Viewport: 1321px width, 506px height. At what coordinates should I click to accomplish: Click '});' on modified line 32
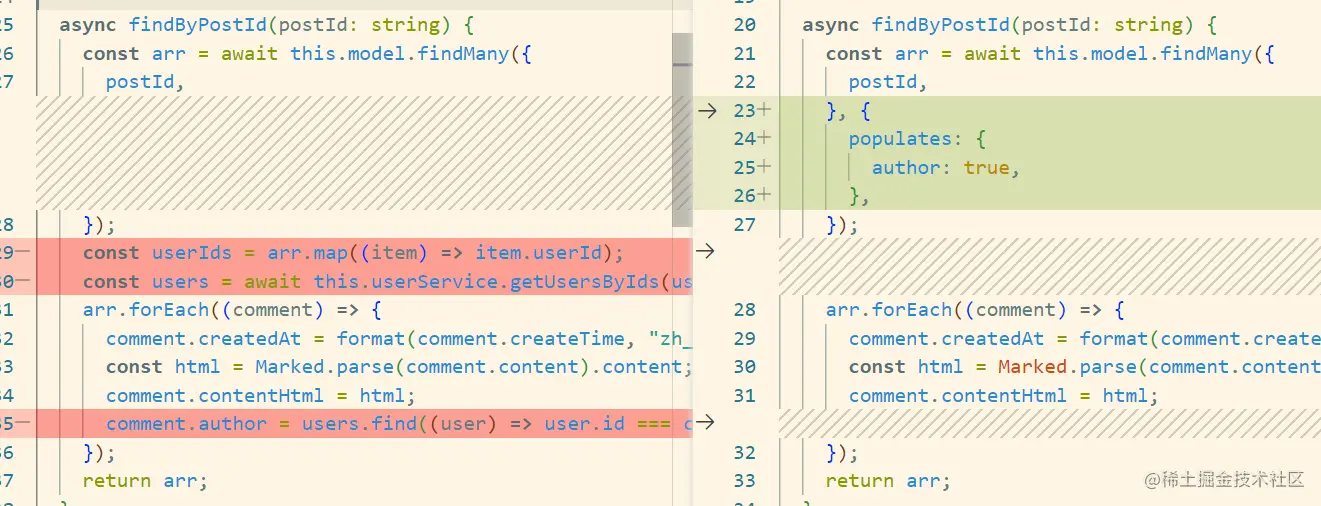point(842,453)
